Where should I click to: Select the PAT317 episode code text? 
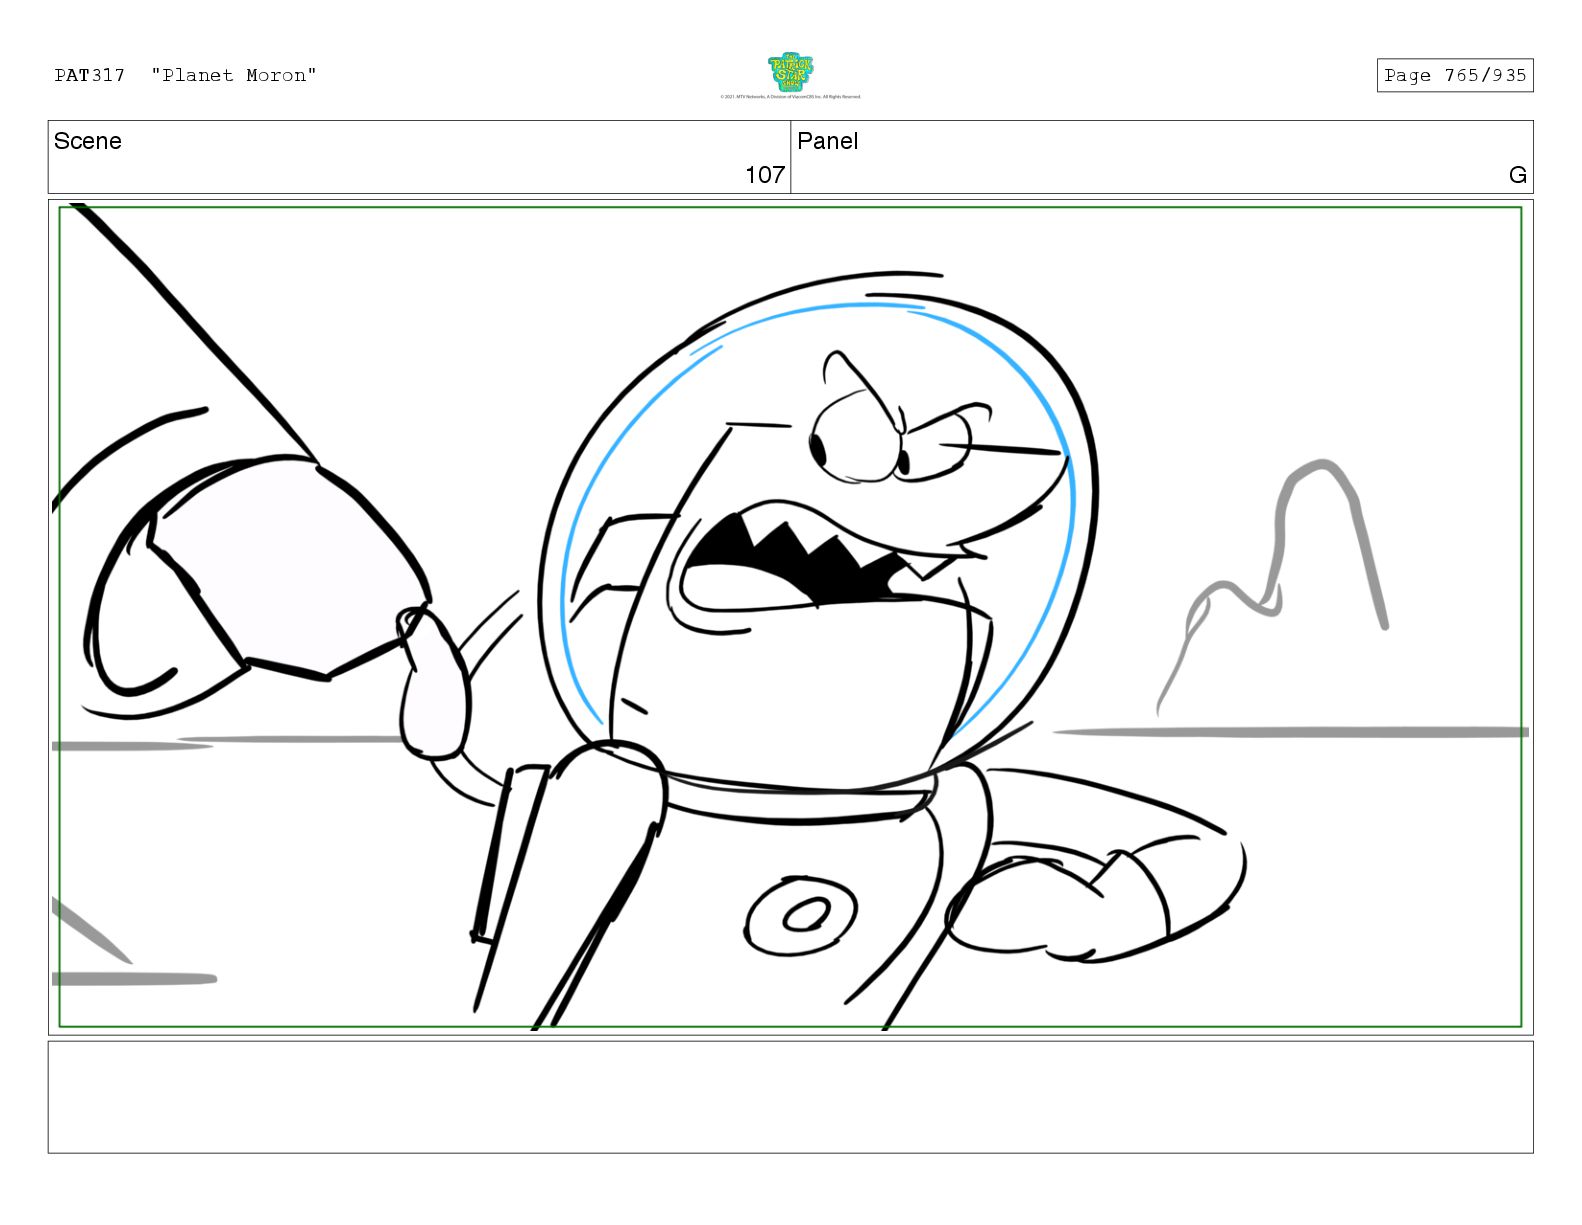coord(90,75)
